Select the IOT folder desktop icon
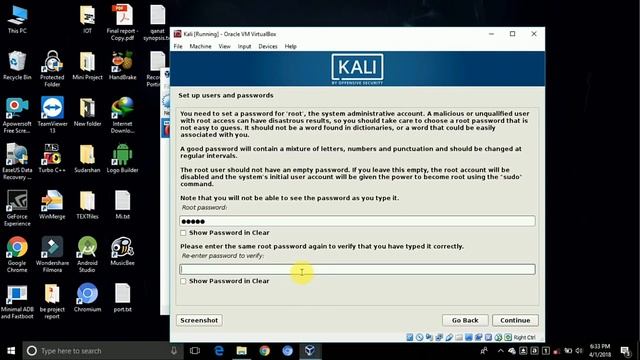This screenshot has width=640, height=360. point(87,19)
